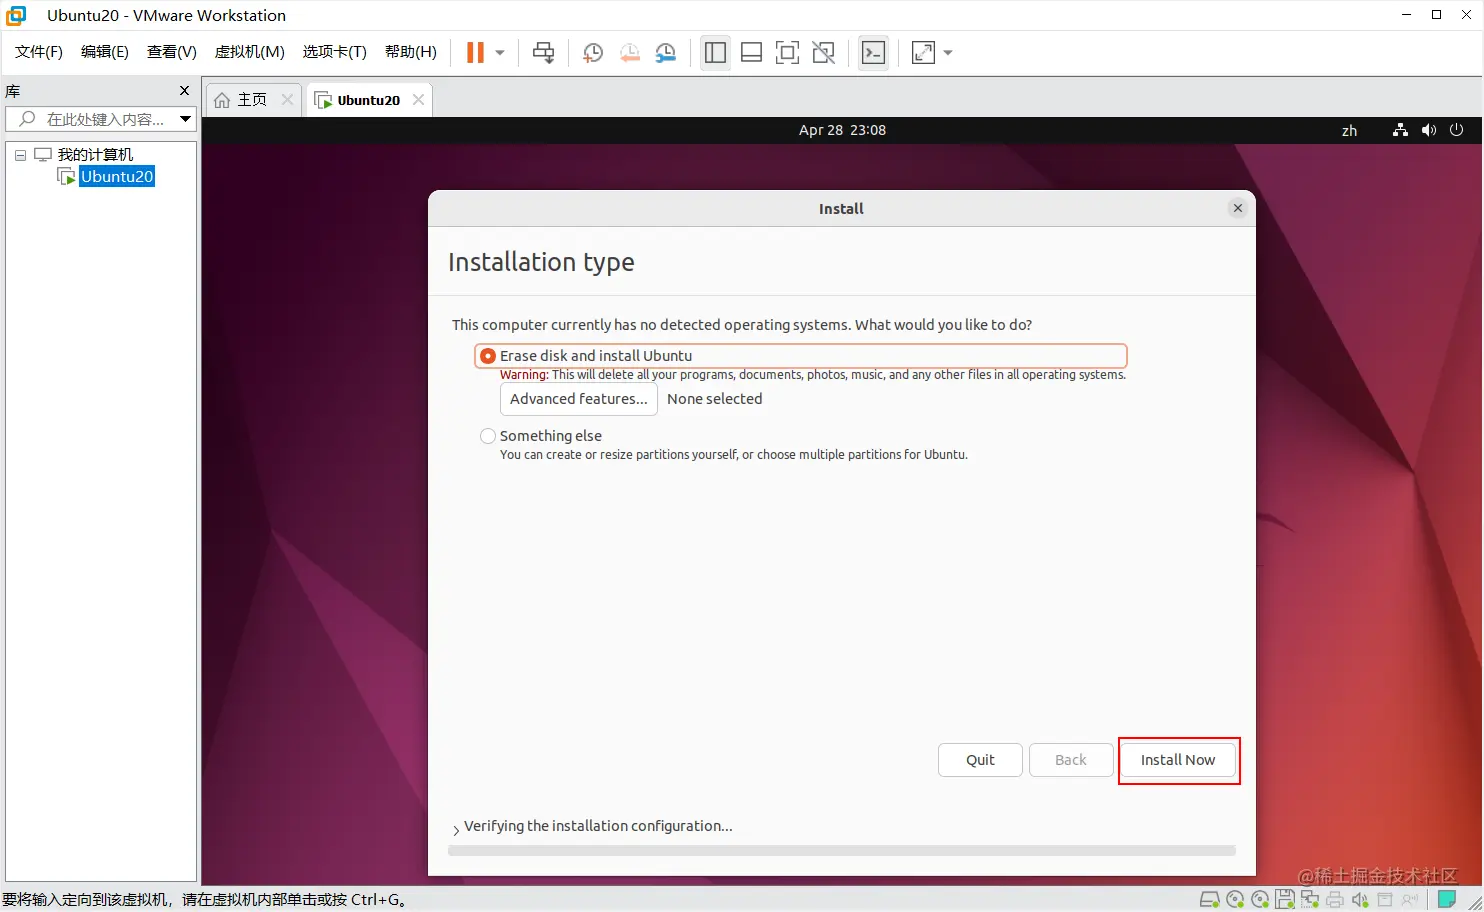This screenshot has width=1484, height=912.
Task: Open the 编辑(E) menu
Action: tap(105, 52)
